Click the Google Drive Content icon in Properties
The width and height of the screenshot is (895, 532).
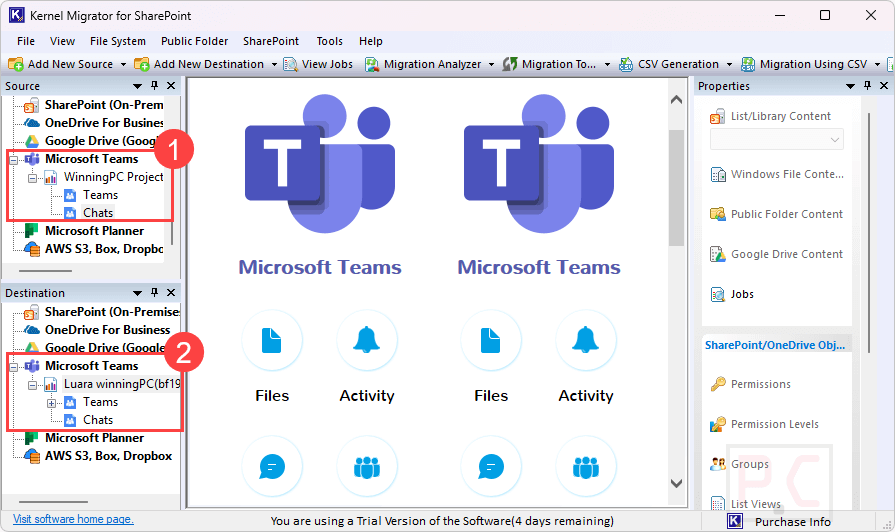(x=717, y=254)
